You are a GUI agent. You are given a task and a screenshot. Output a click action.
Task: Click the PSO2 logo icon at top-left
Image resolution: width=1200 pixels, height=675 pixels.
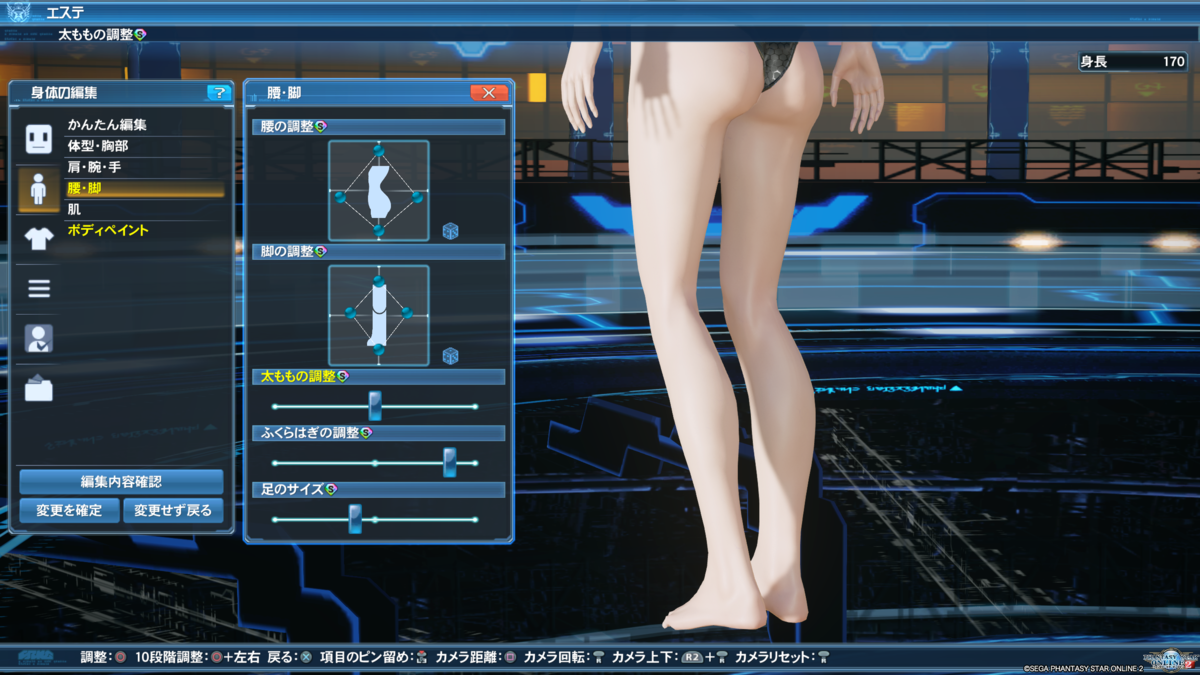pos(18,13)
